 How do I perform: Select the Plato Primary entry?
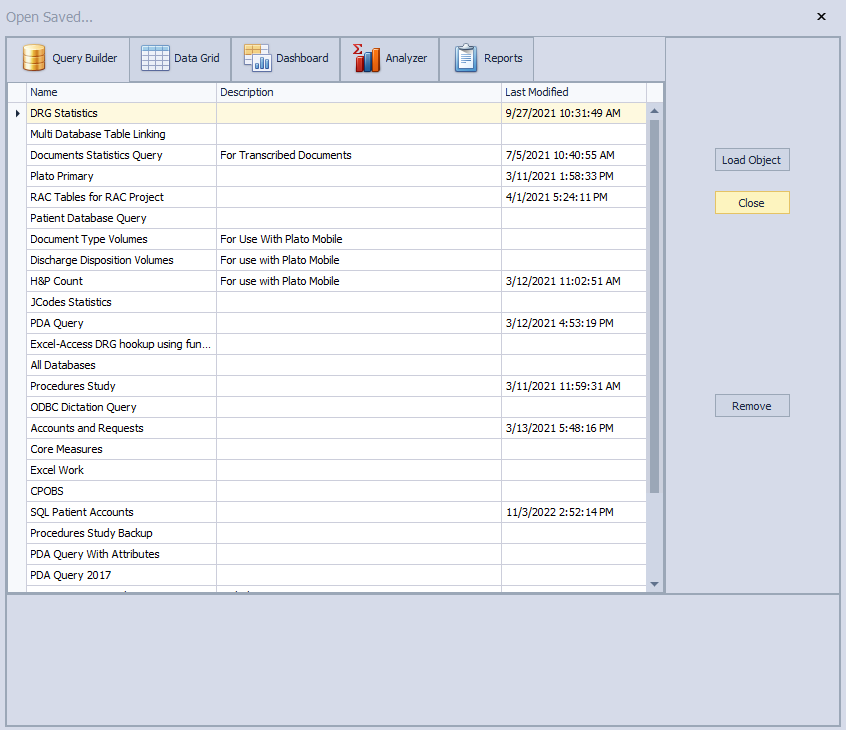click(x=336, y=176)
